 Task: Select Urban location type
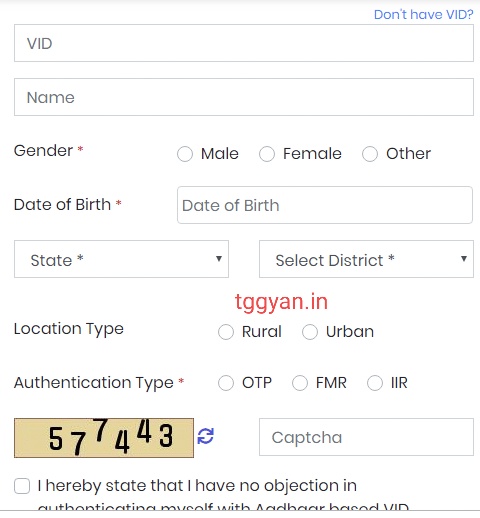click(x=310, y=332)
